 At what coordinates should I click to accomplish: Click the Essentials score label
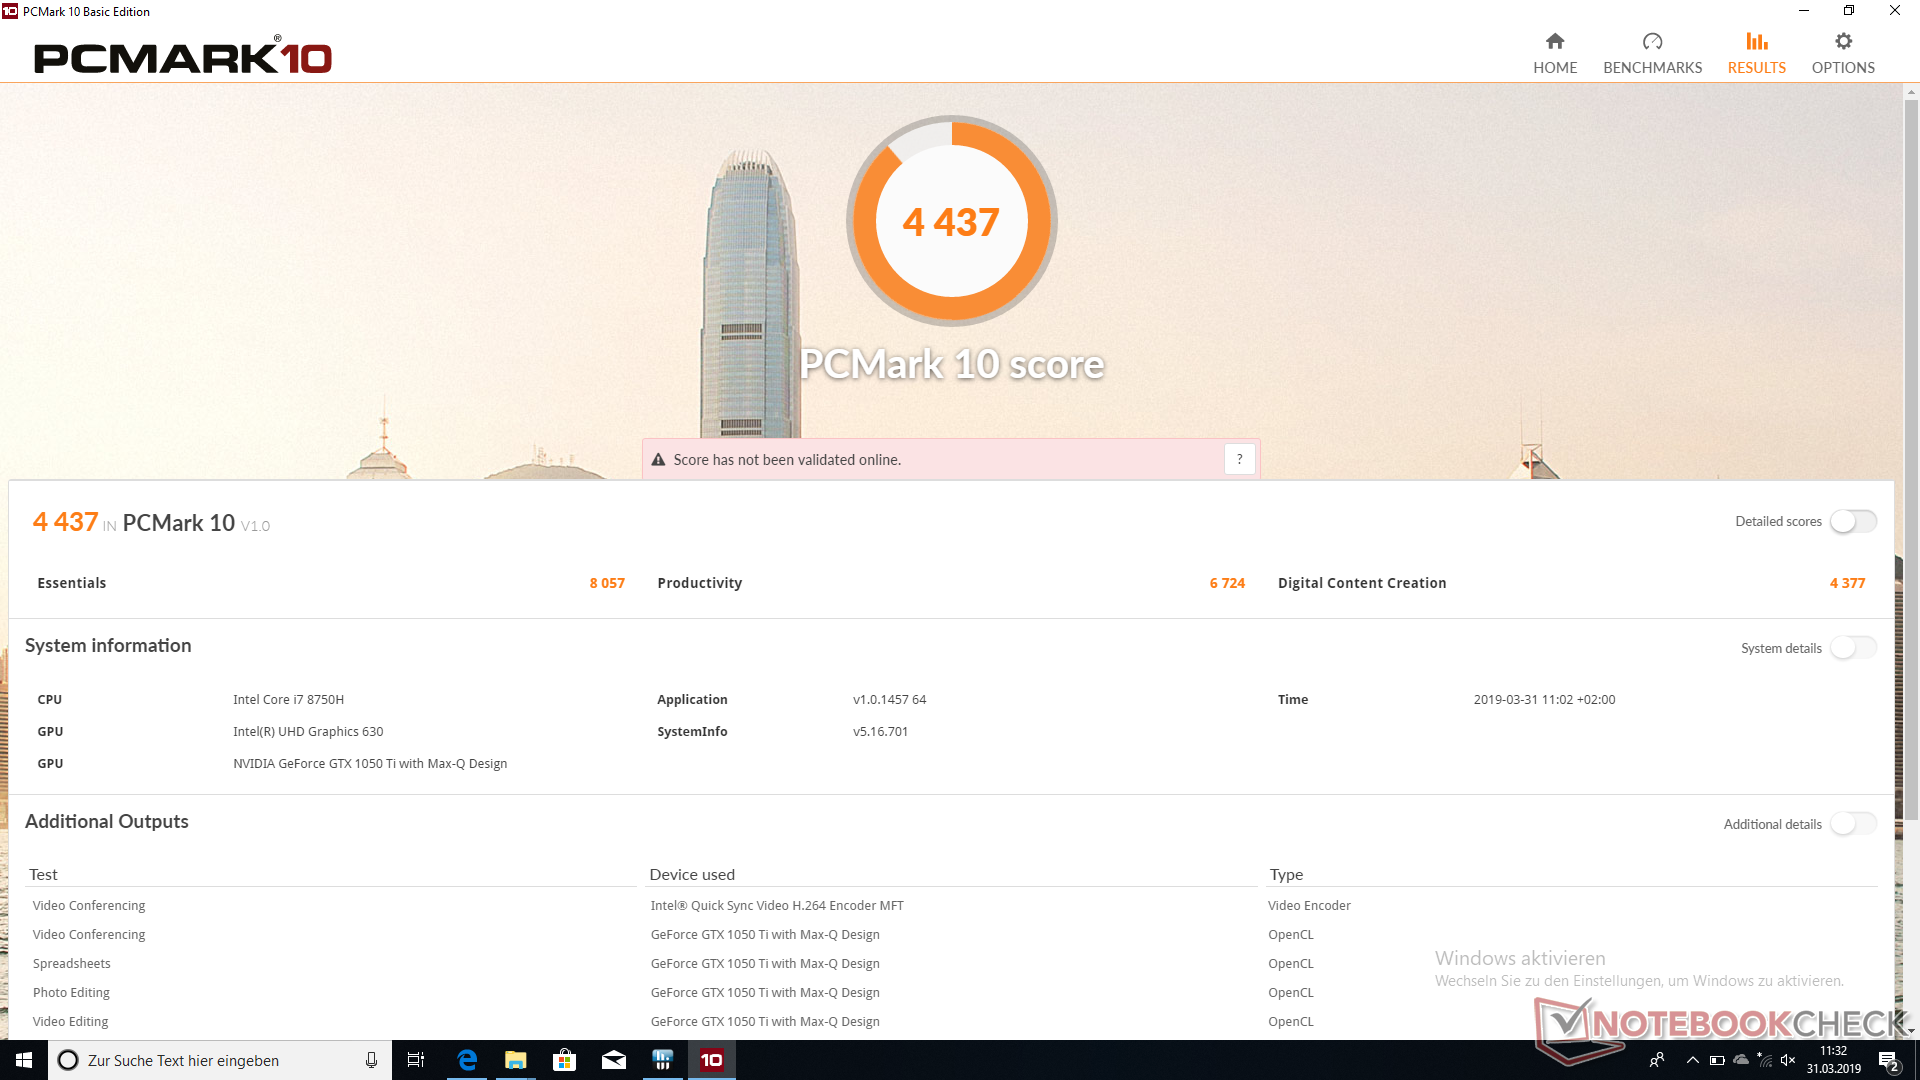click(x=72, y=583)
